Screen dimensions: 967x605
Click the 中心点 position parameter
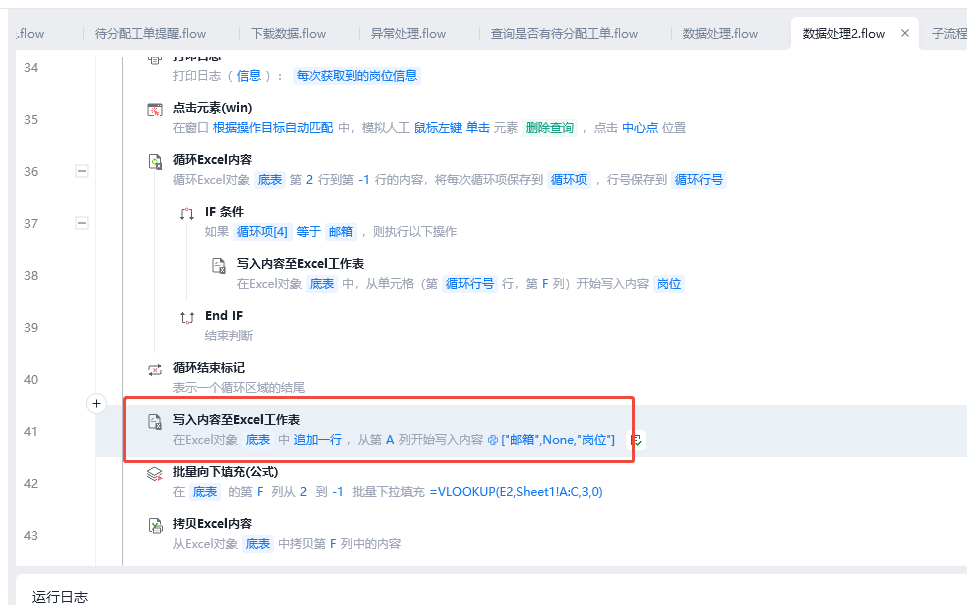(640, 128)
